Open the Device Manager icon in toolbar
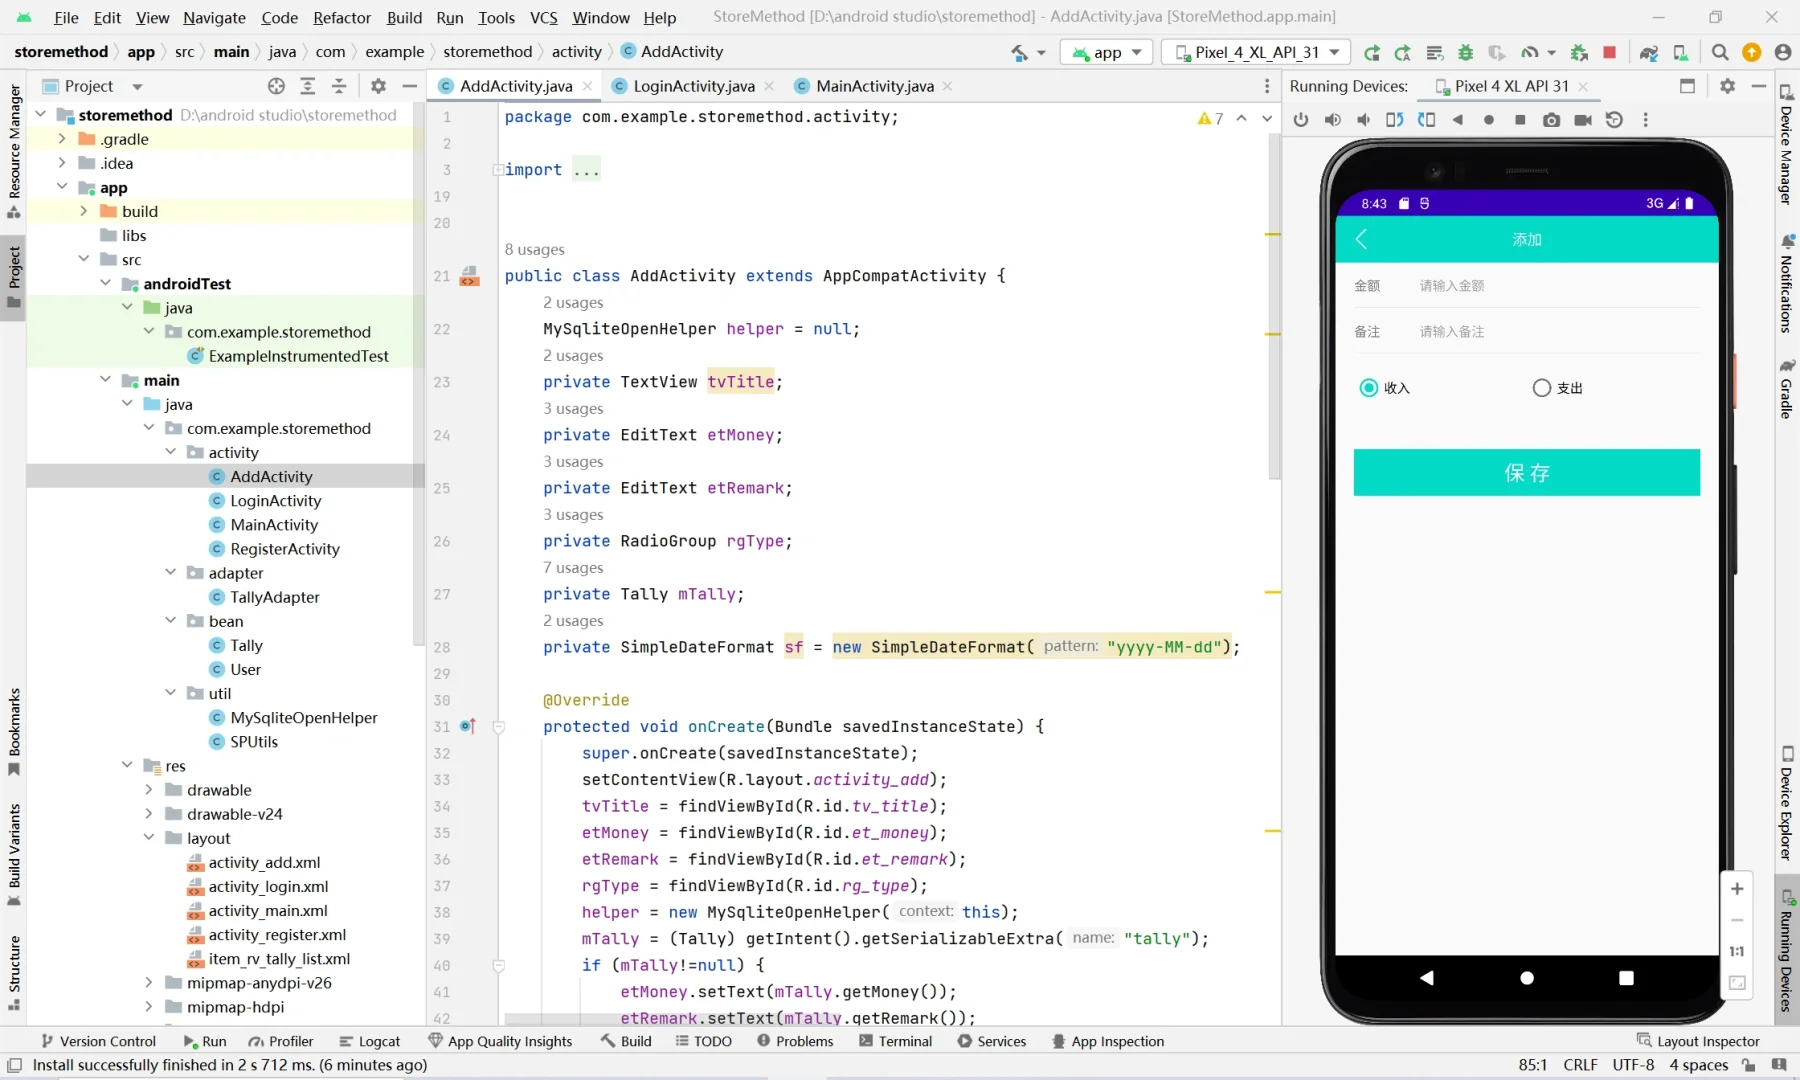The height and width of the screenshot is (1080, 1800). pos(1681,52)
